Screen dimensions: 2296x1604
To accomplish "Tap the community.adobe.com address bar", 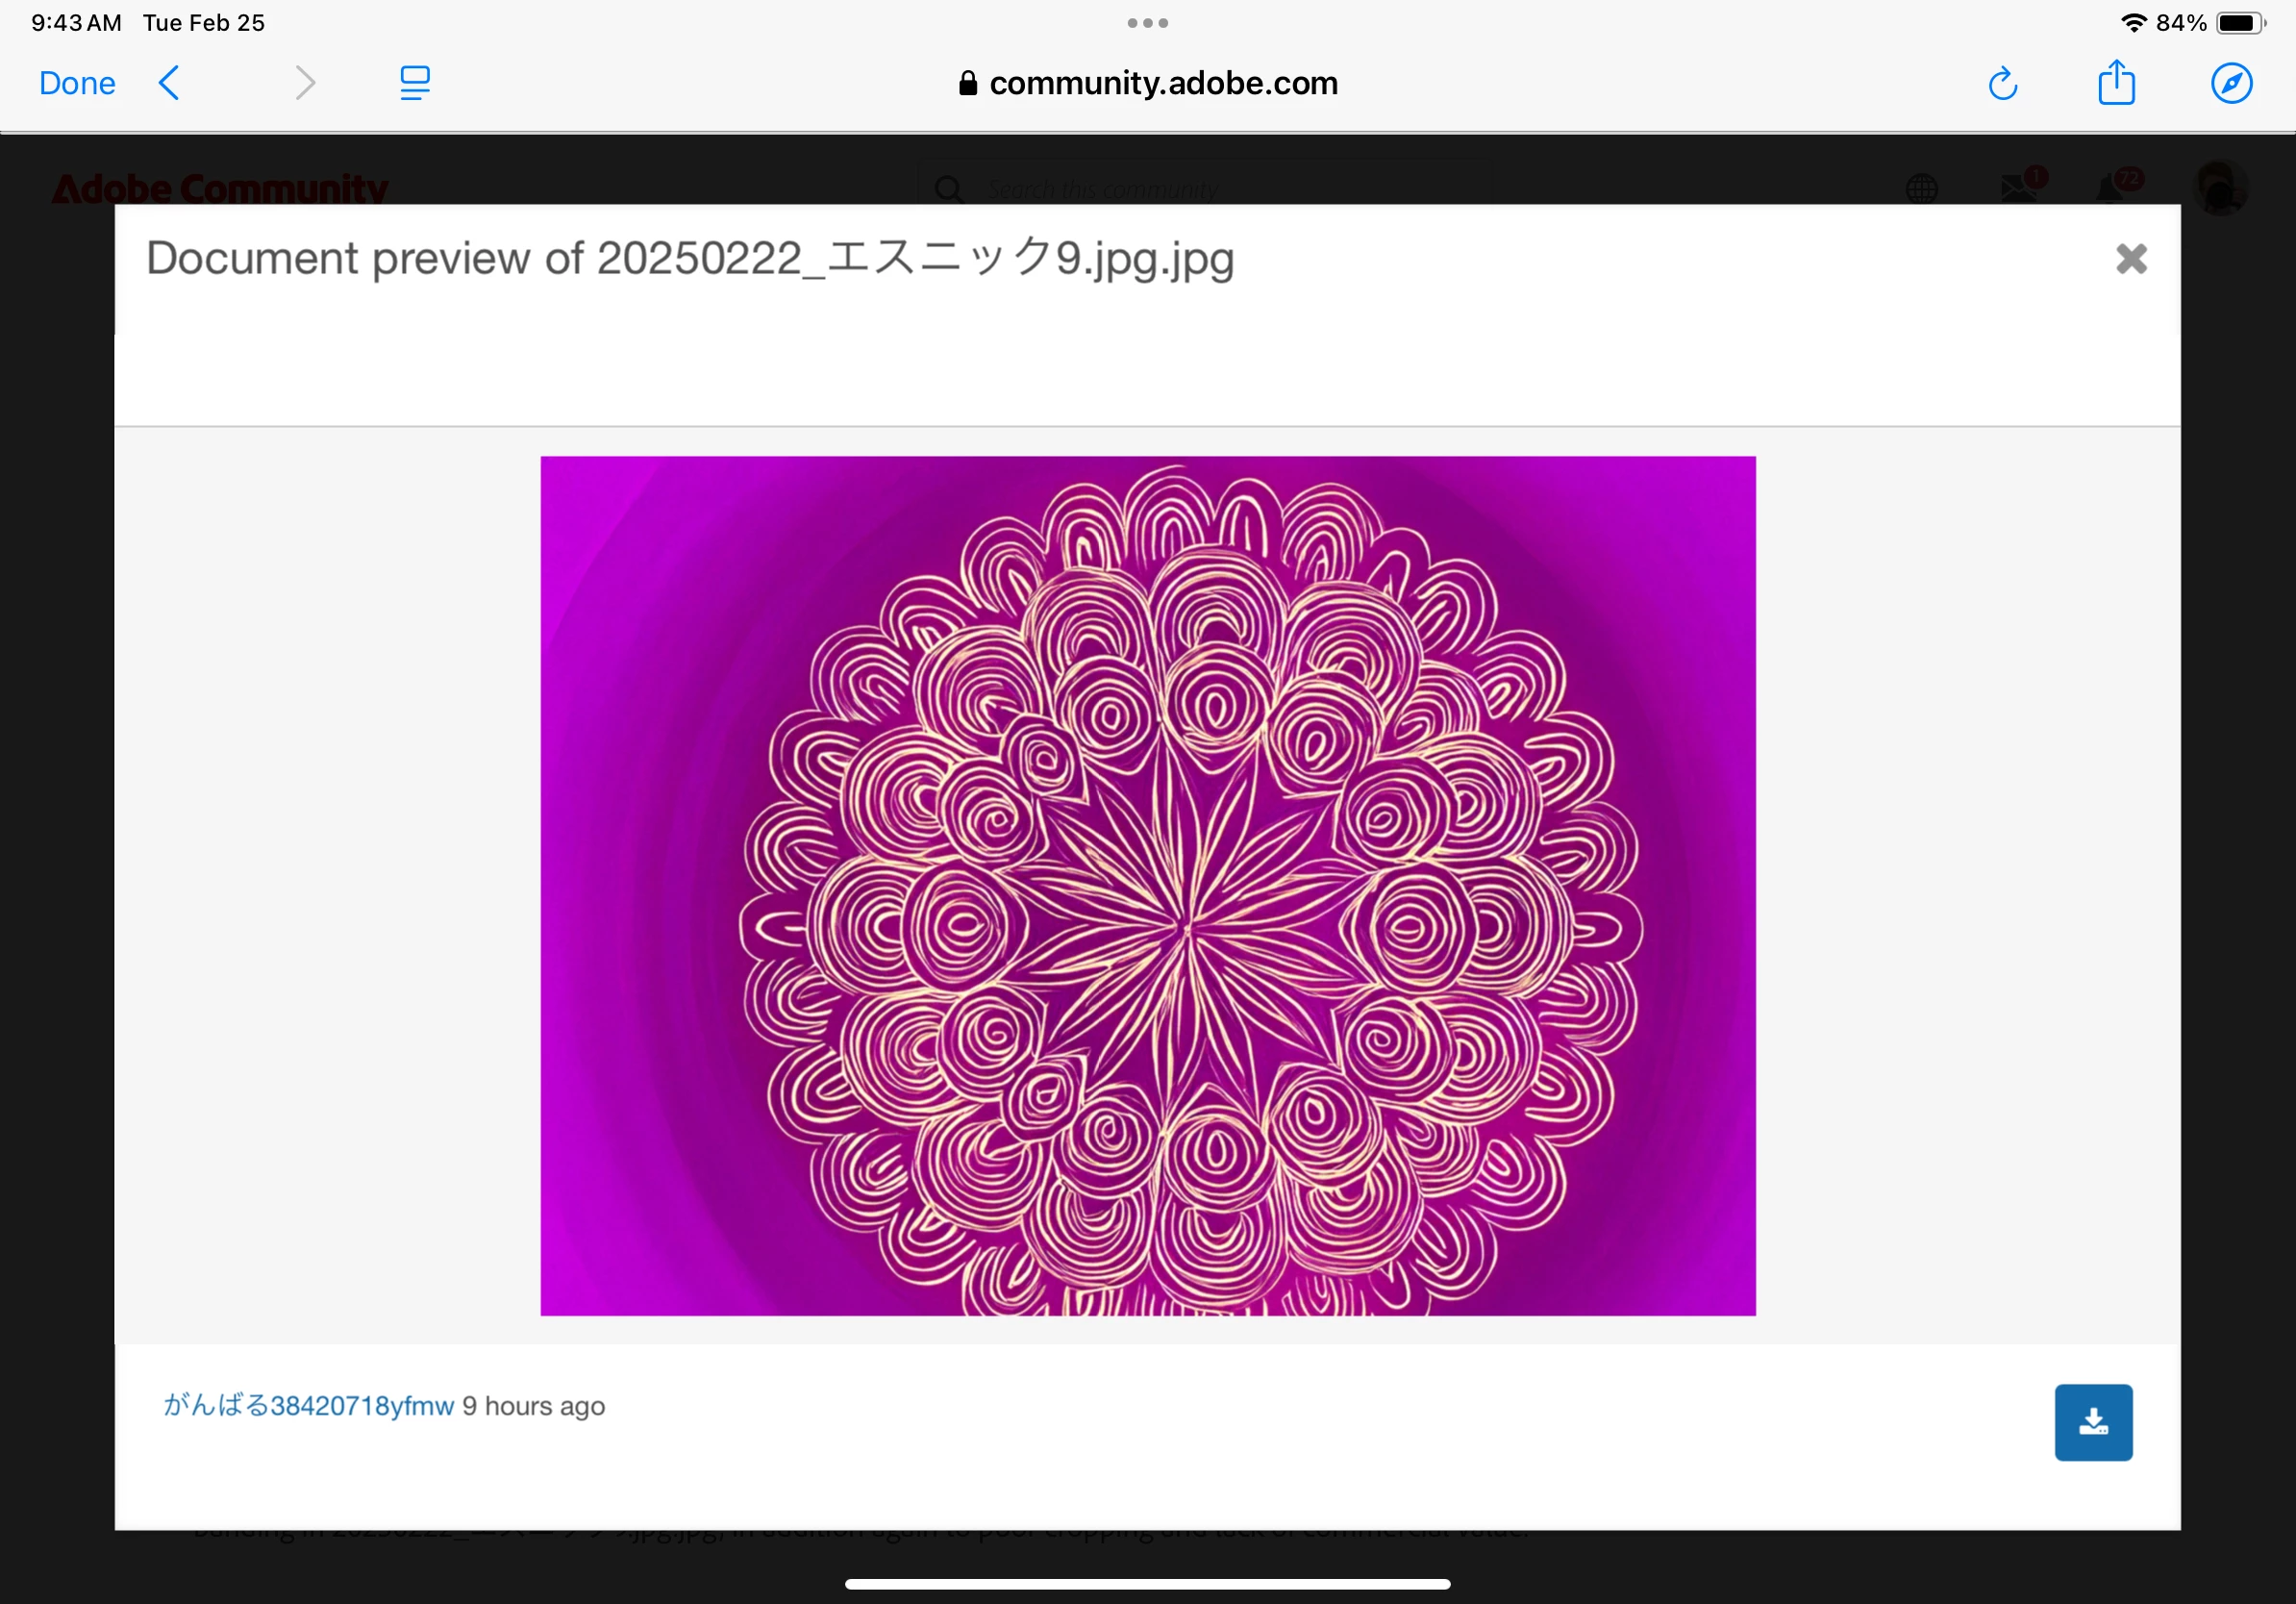I will click(1147, 83).
